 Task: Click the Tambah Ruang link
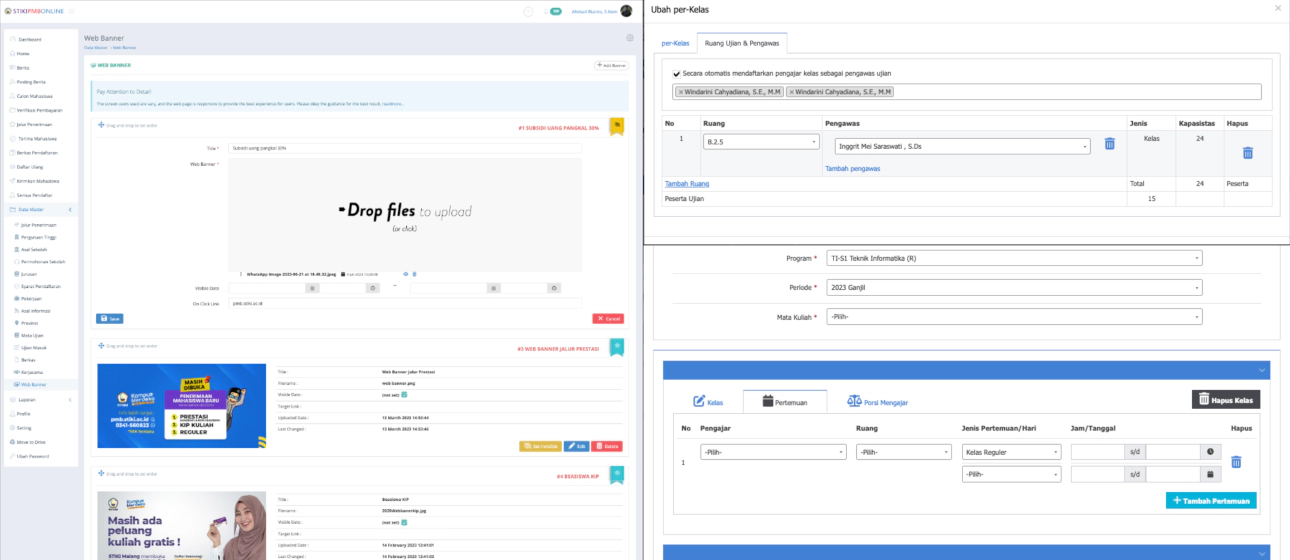click(685, 183)
